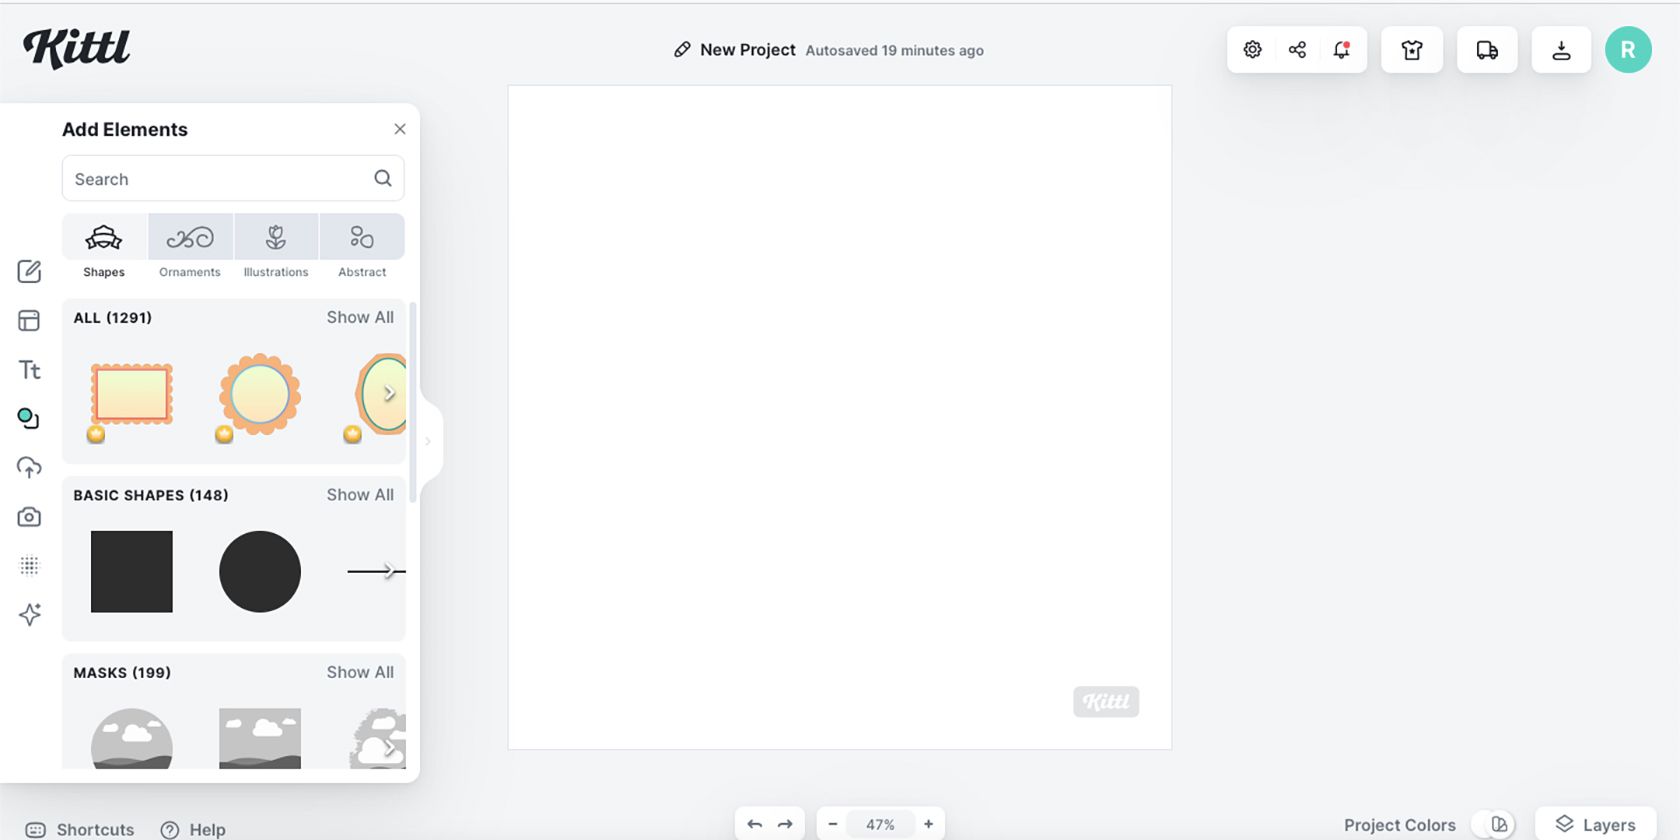
Task: Open the edit pencil tool in sidebar
Action: (x=29, y=271)
